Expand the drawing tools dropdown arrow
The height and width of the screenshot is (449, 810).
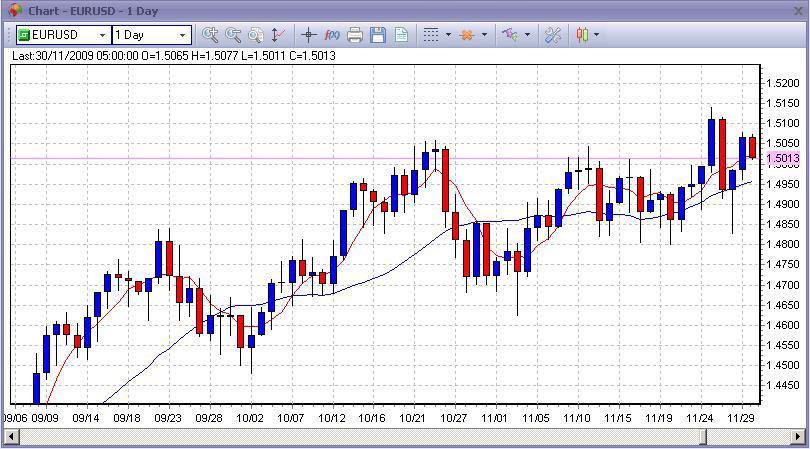pos(527,35)
